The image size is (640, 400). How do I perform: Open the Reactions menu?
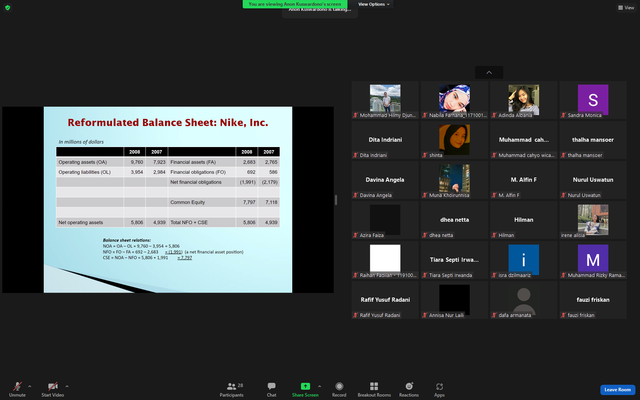tap(409, 389)
